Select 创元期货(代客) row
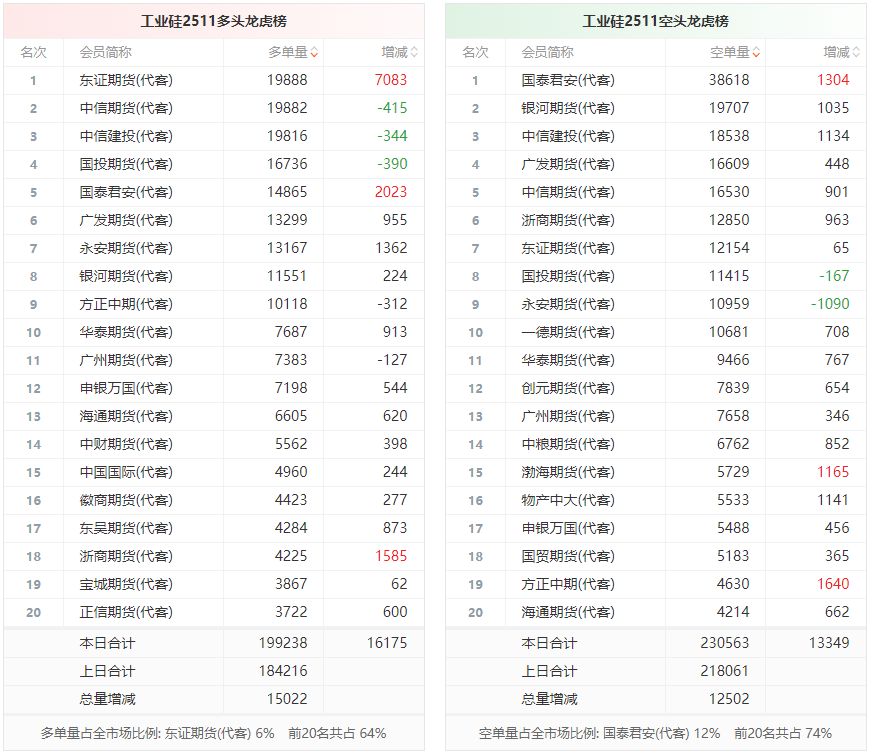 (655, 388)
